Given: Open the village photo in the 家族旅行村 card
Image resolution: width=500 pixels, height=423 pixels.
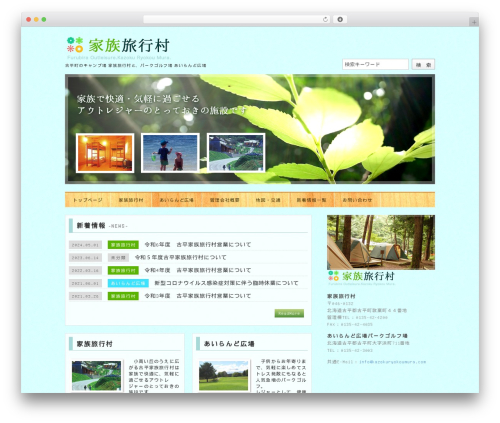Looking at the screenshot, I should 96,376.
